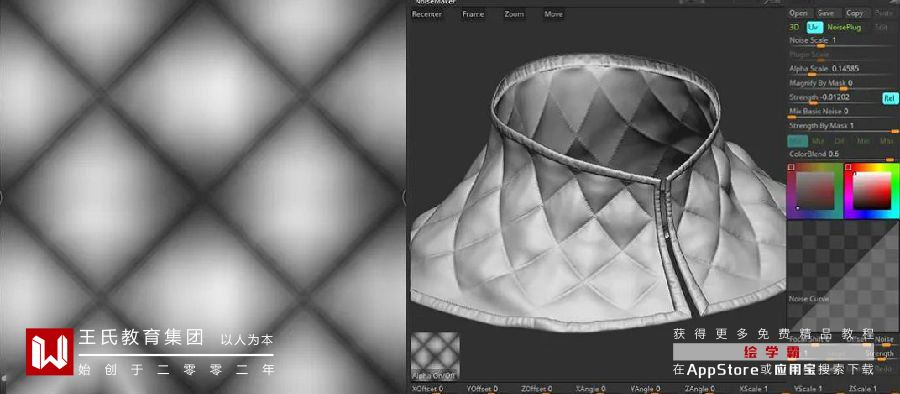900x394 pixels.
Task: Adjust the Noise Scale slider
Action: (841, 41)
